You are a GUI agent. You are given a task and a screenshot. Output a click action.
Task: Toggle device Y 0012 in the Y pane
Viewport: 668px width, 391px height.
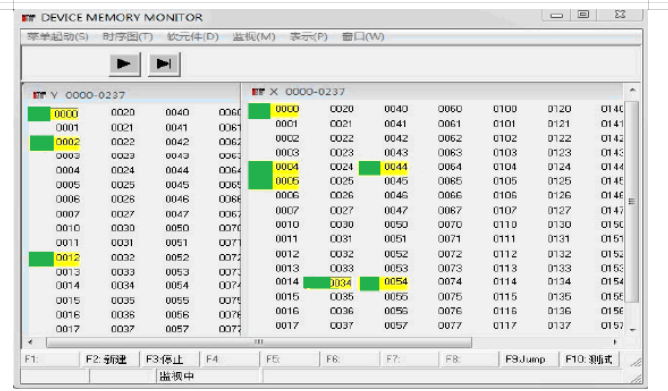coord(67,258)
